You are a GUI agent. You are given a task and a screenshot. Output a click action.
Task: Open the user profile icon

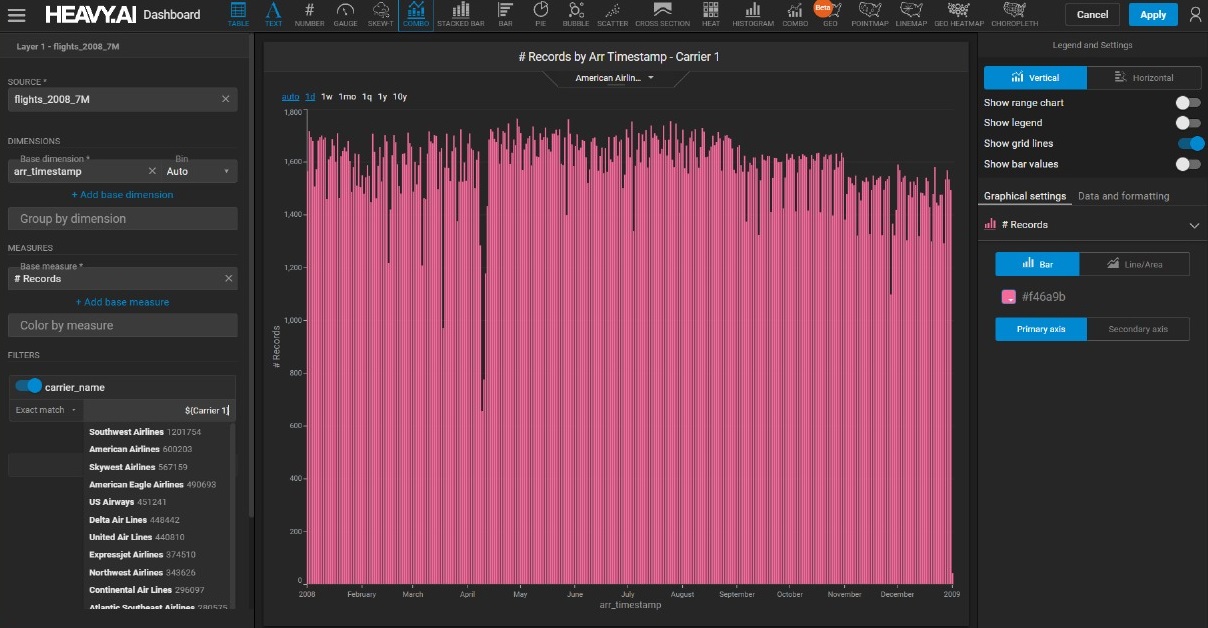click(1194, 15)
